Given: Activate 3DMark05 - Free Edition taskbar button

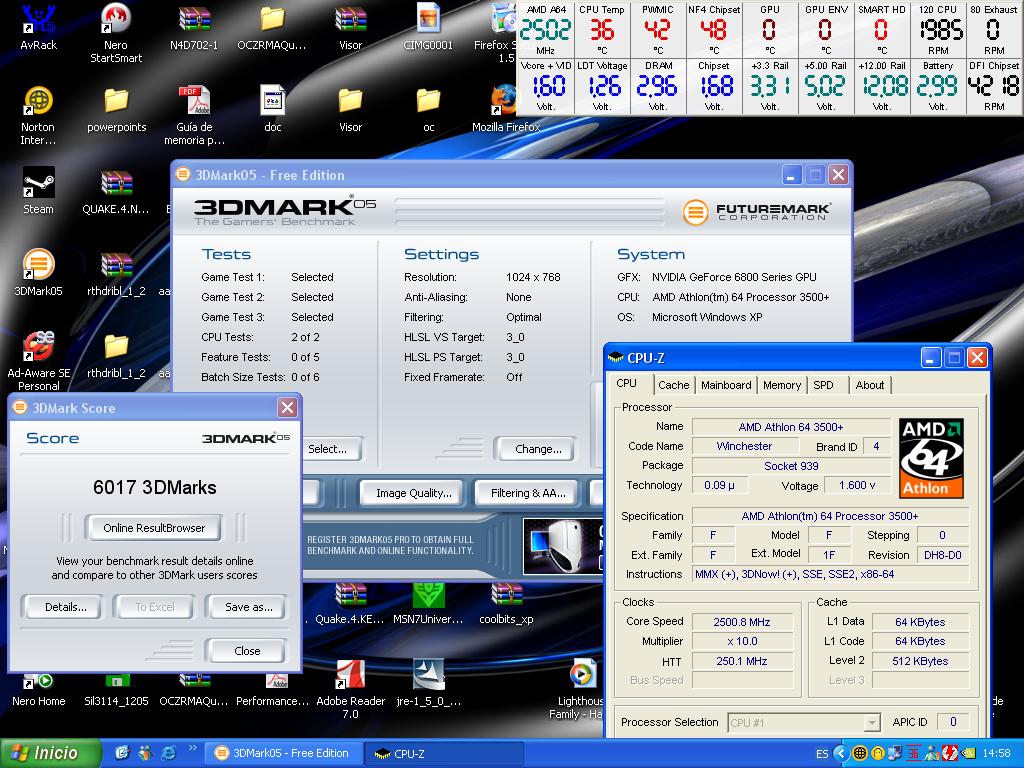Looking at the screenshot, I should 283,753.
